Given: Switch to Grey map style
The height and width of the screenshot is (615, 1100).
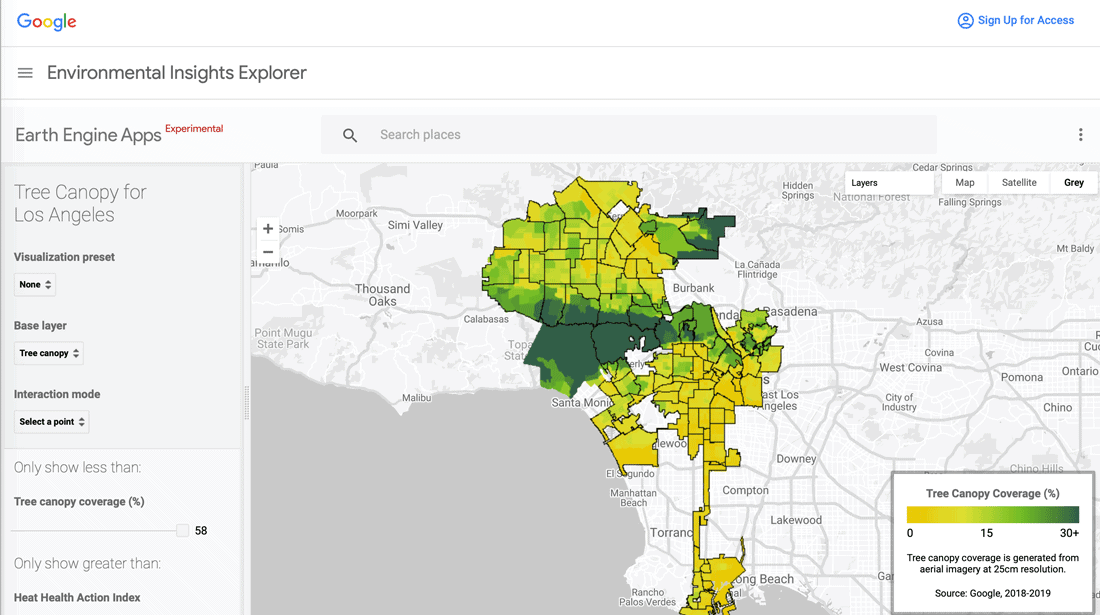Looking at the screenshot, I should coord(1073,182).
